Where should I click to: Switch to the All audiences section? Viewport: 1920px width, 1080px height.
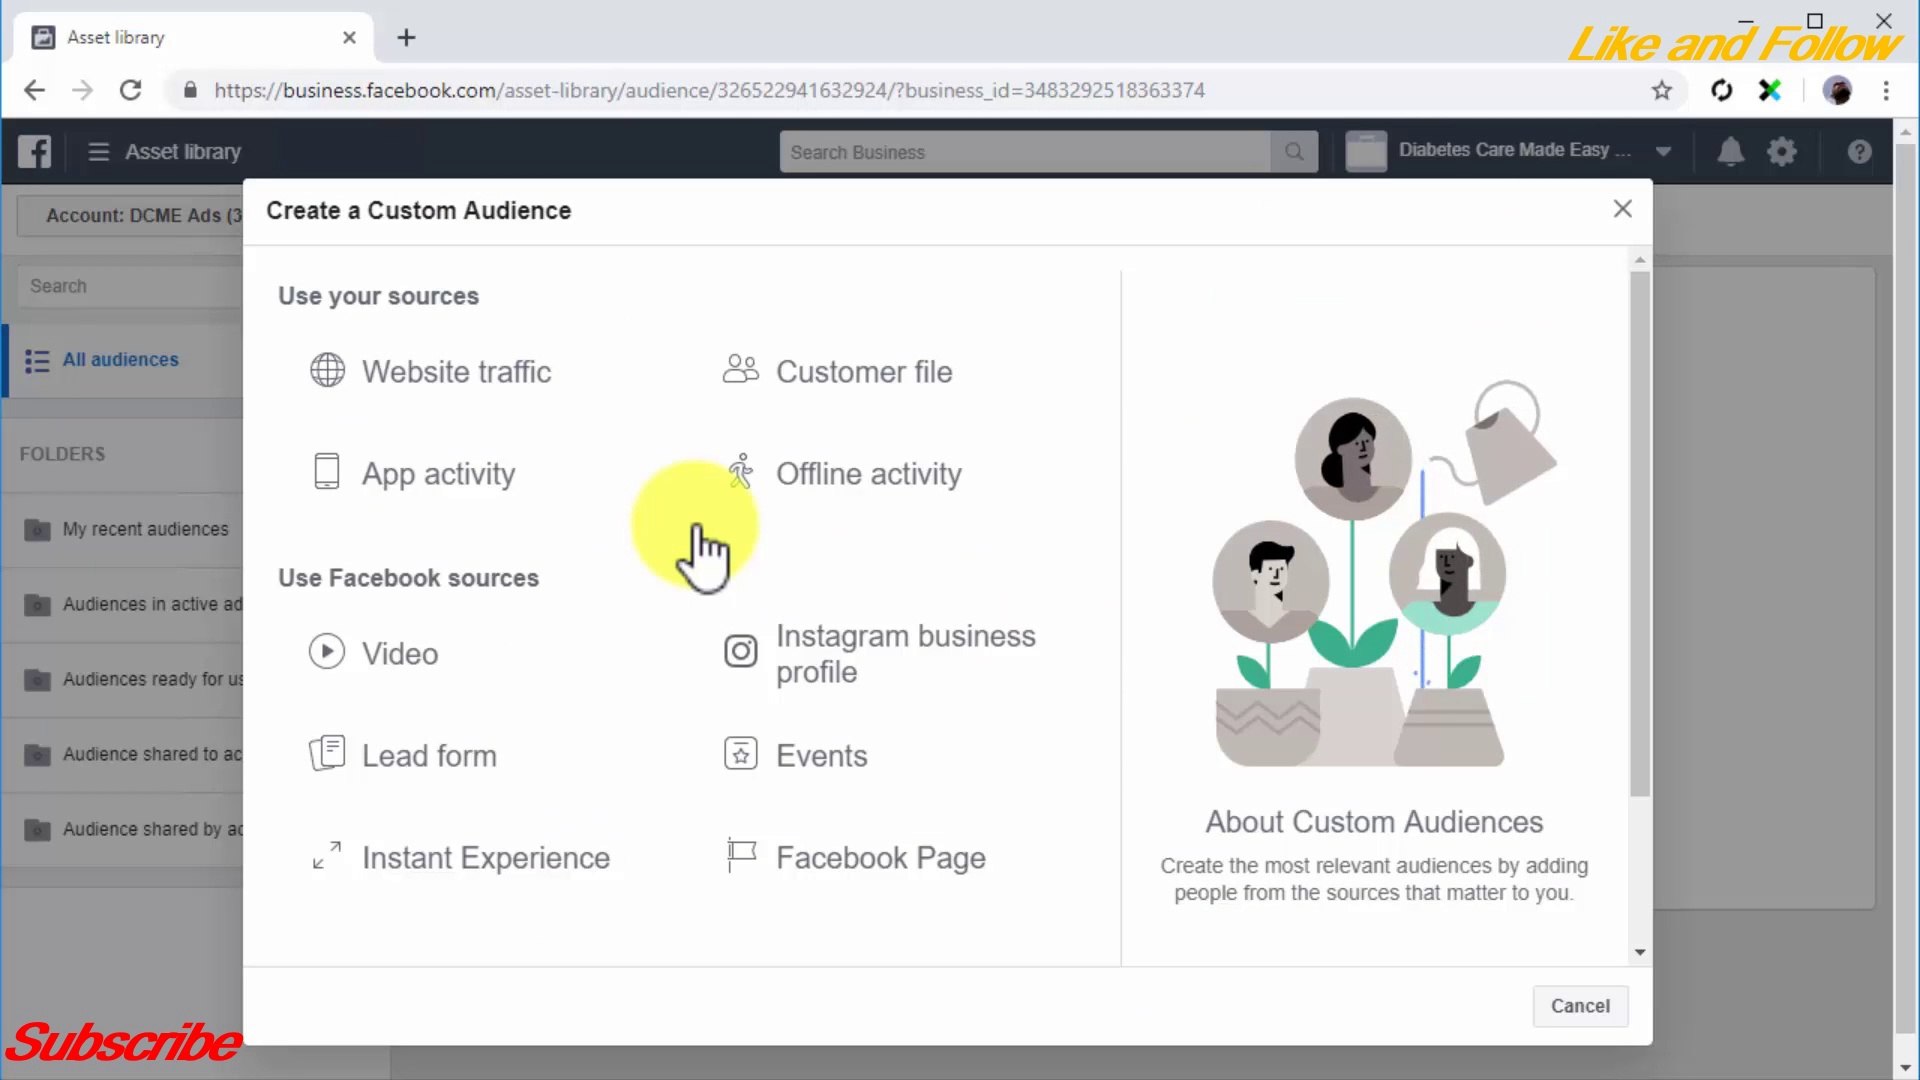120,359
